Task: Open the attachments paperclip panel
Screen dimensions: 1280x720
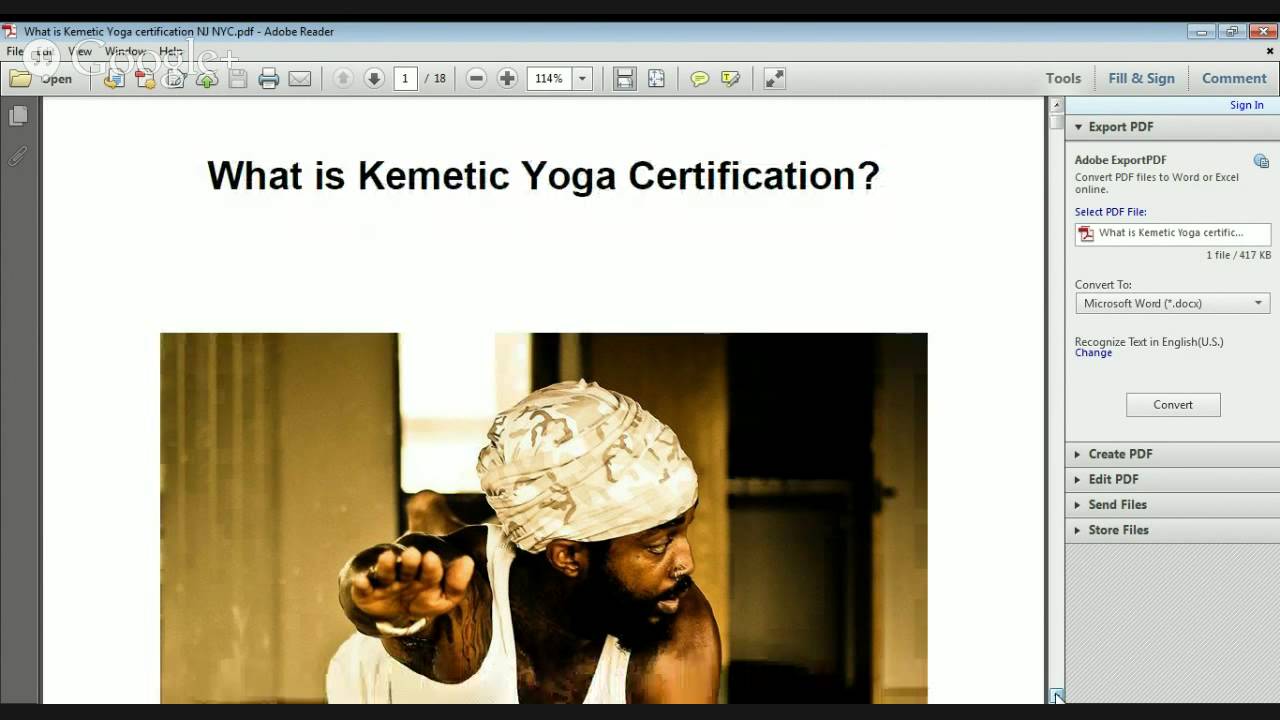Action: pyautogui.click(x=18, y=156)
